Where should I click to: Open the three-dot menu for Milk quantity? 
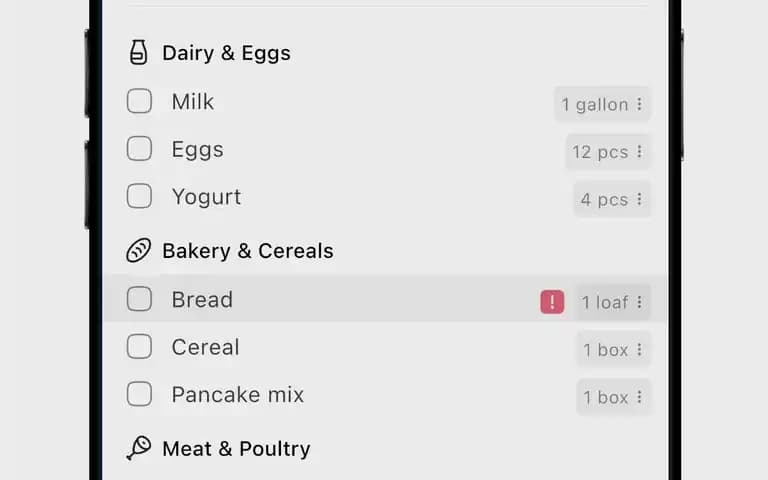pyautogui.click(x=639, y=104)
